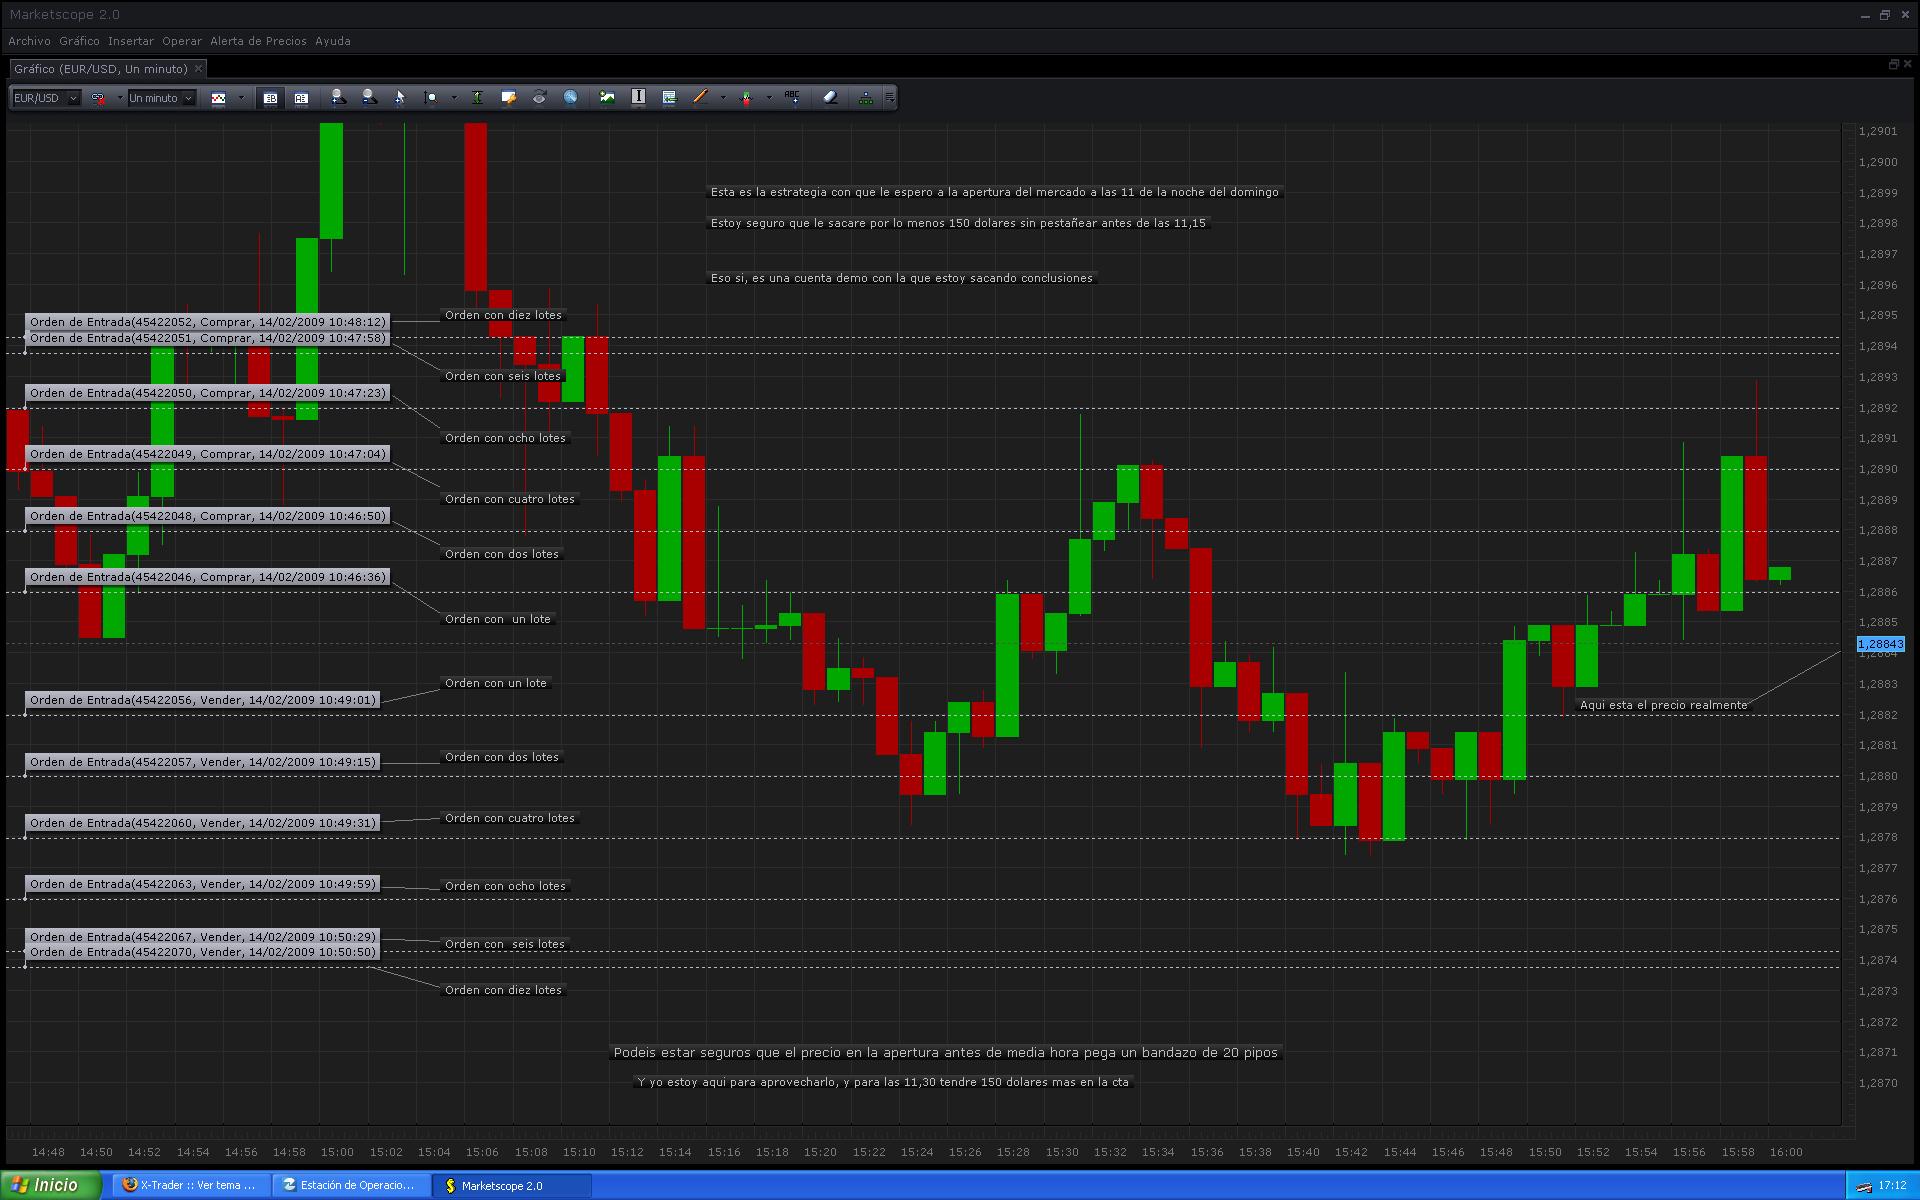Open the Operar menu
Image resolution: width=1920 pixels, height=1200 pixels.
click(182, 41)
